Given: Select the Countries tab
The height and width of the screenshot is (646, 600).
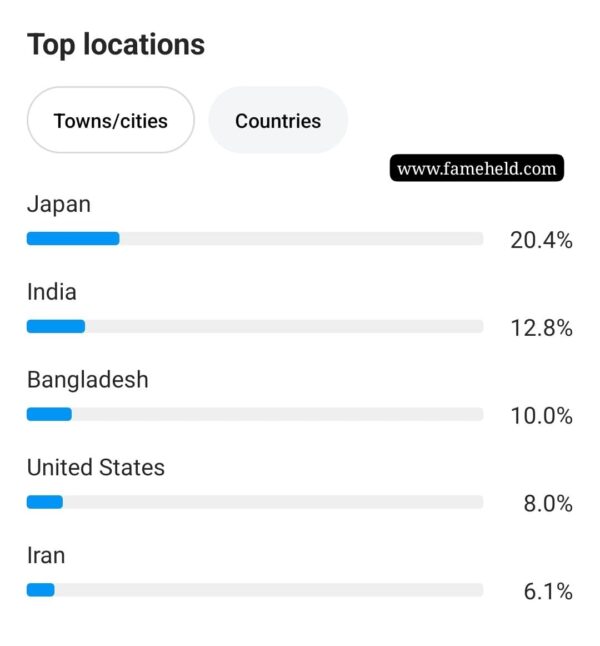Looking at the screenshot, I should pos(278,120).
